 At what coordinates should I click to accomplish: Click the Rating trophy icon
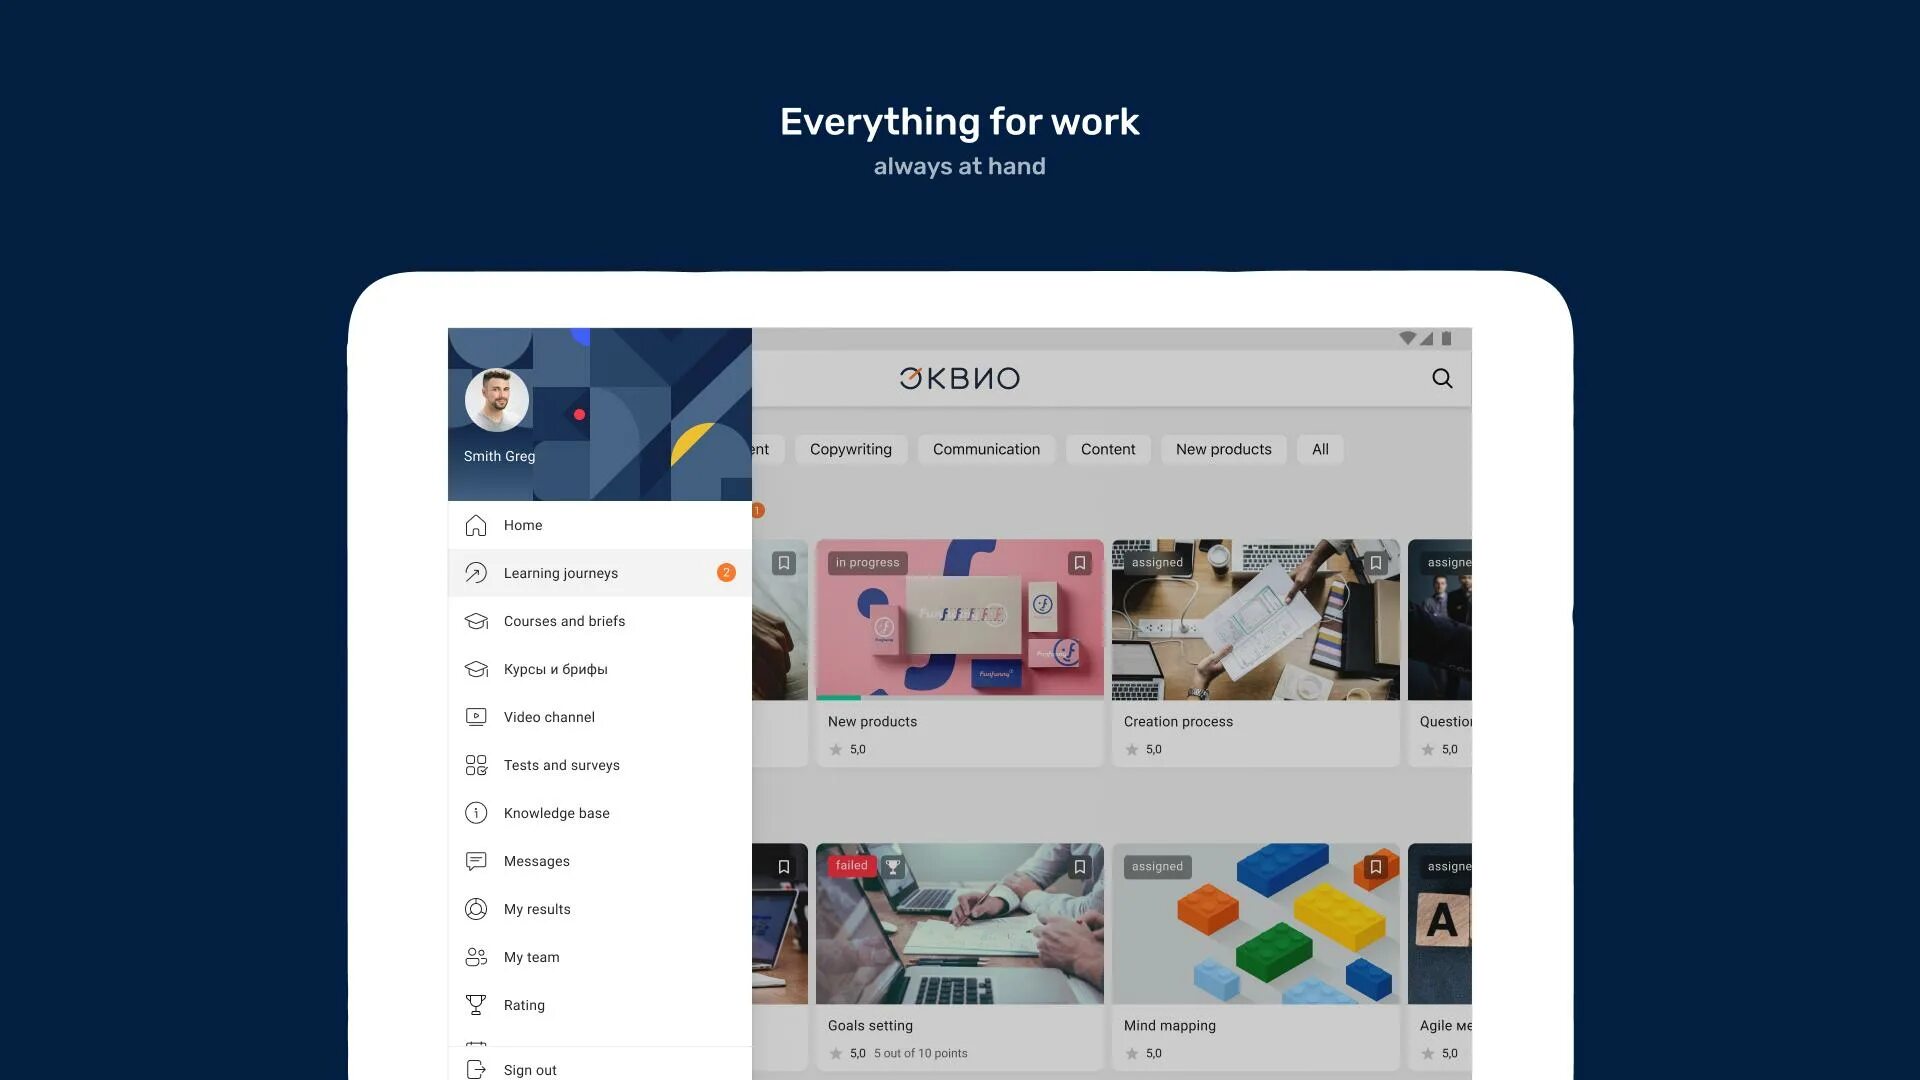(x=476, y=1005)
